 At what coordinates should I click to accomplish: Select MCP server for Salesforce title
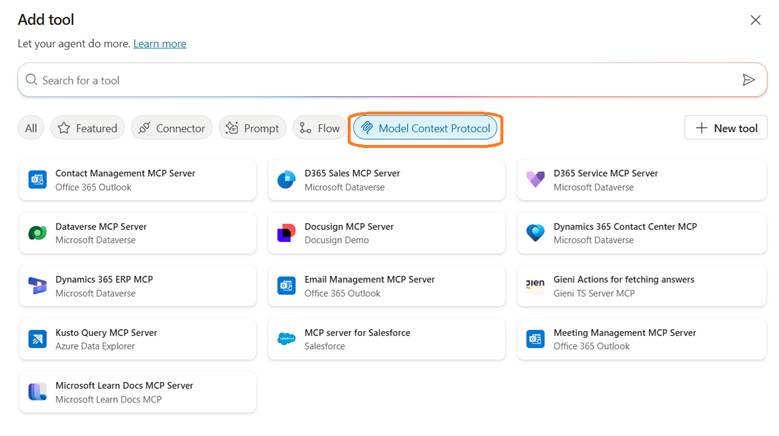point(357,333)
